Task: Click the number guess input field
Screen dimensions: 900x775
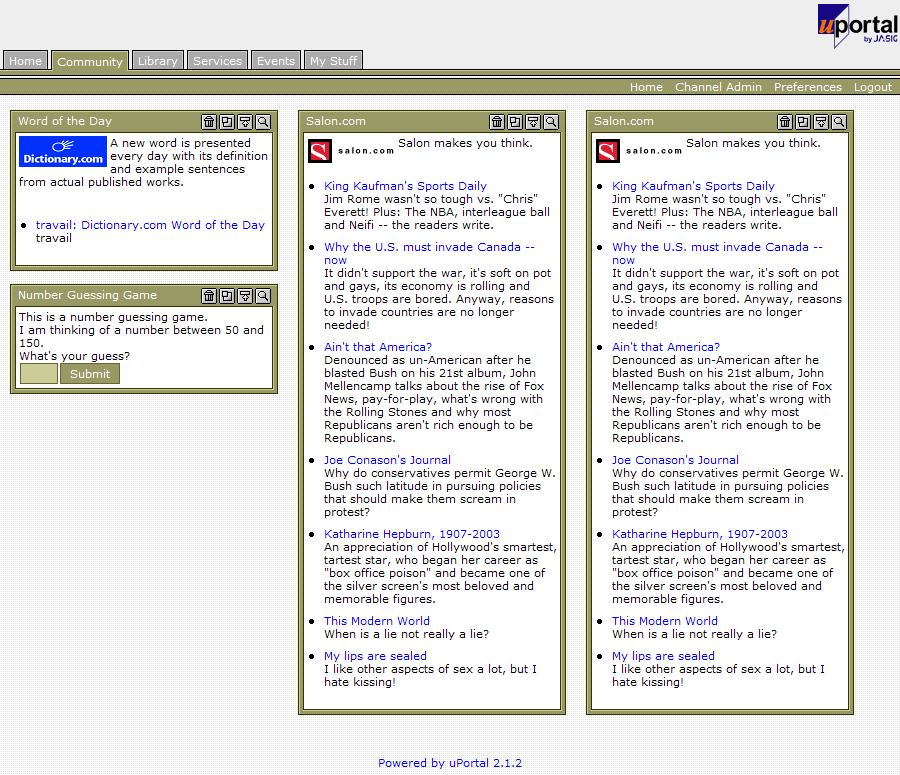Action: pyautogui.click(x=39, y=374)
